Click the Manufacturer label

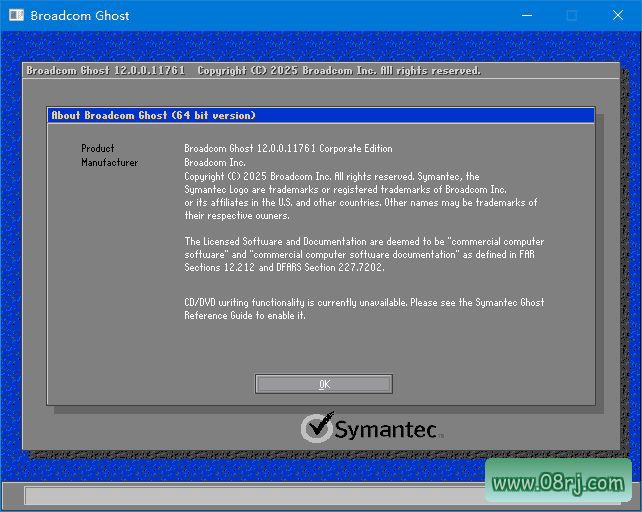coord(110,162)
